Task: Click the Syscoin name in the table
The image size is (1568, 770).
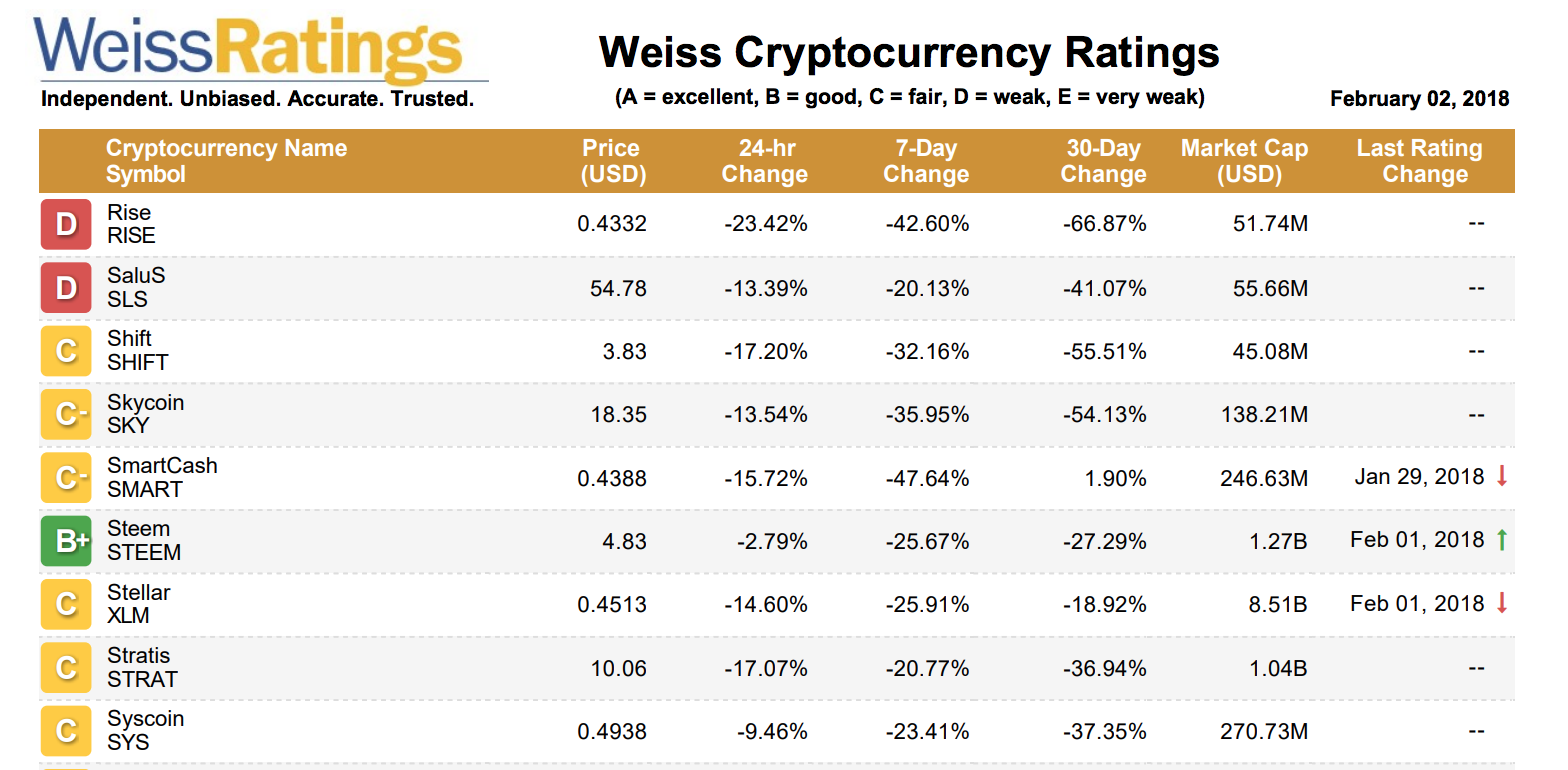Action: pos(146,719)
